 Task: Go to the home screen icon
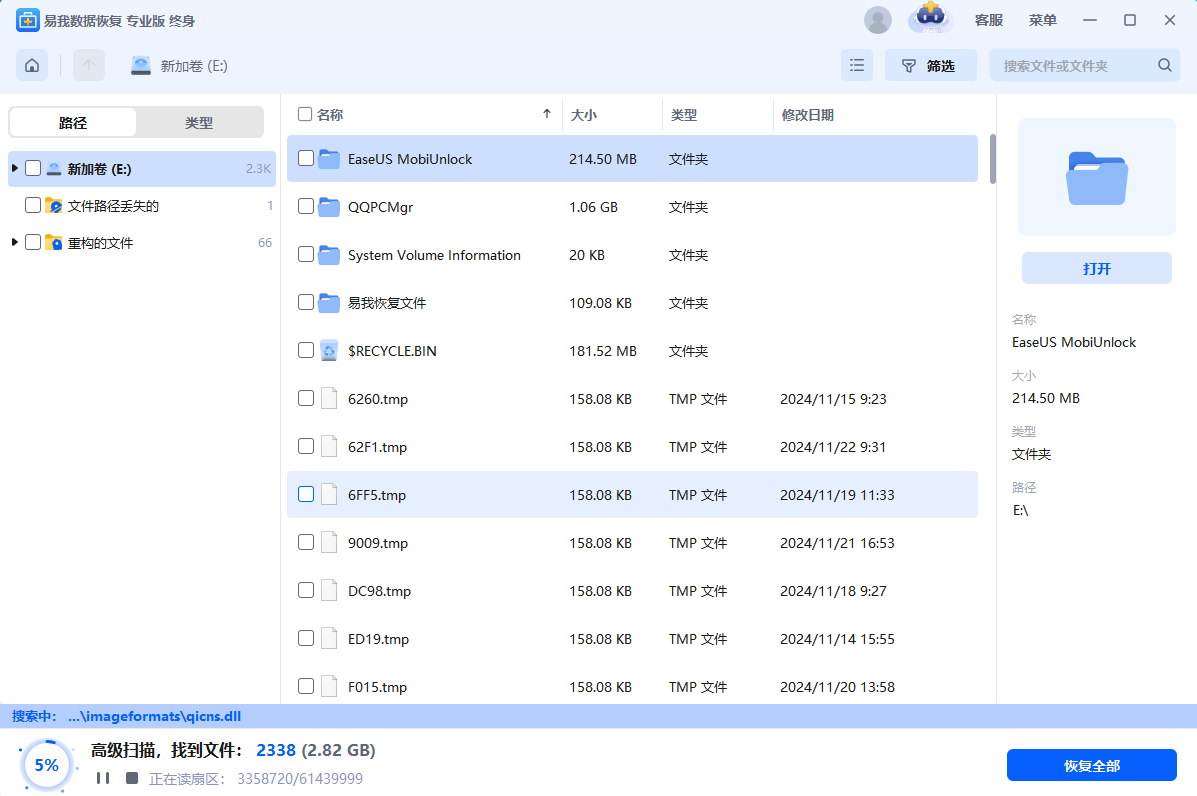(x=32, y=66)
